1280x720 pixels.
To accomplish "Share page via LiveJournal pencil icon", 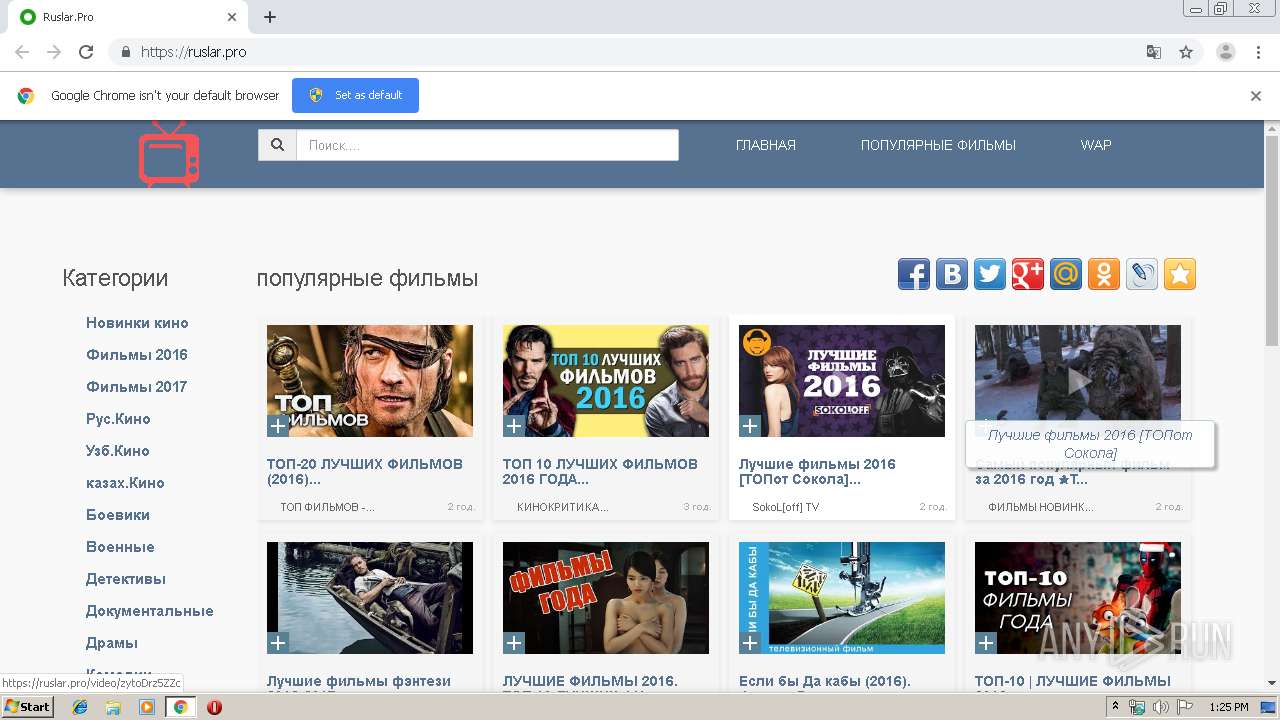I will point(1142,274).
